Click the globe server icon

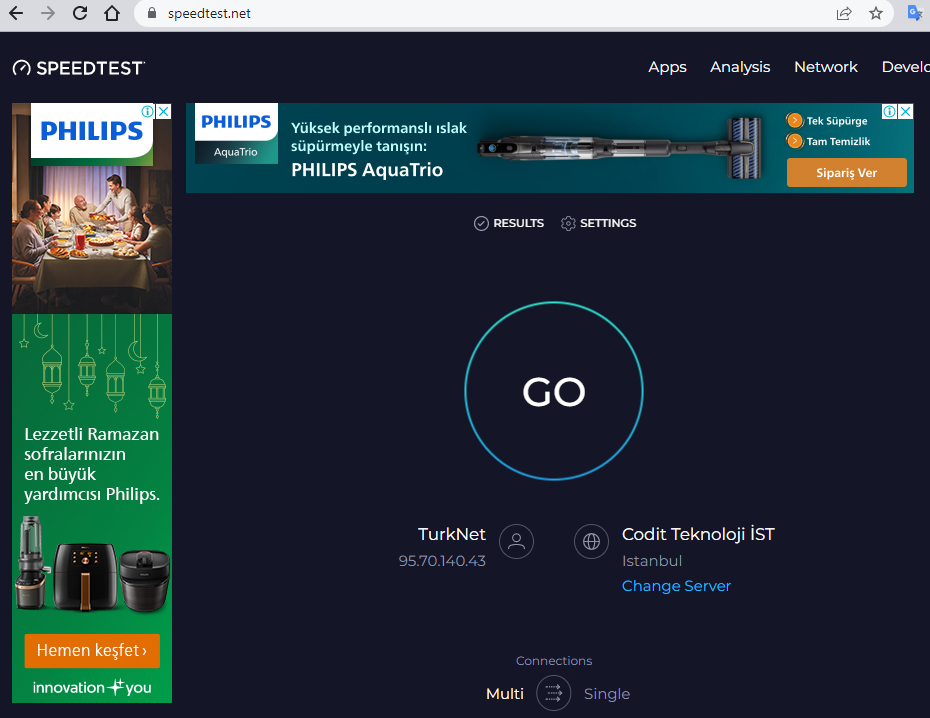(591, 541)
